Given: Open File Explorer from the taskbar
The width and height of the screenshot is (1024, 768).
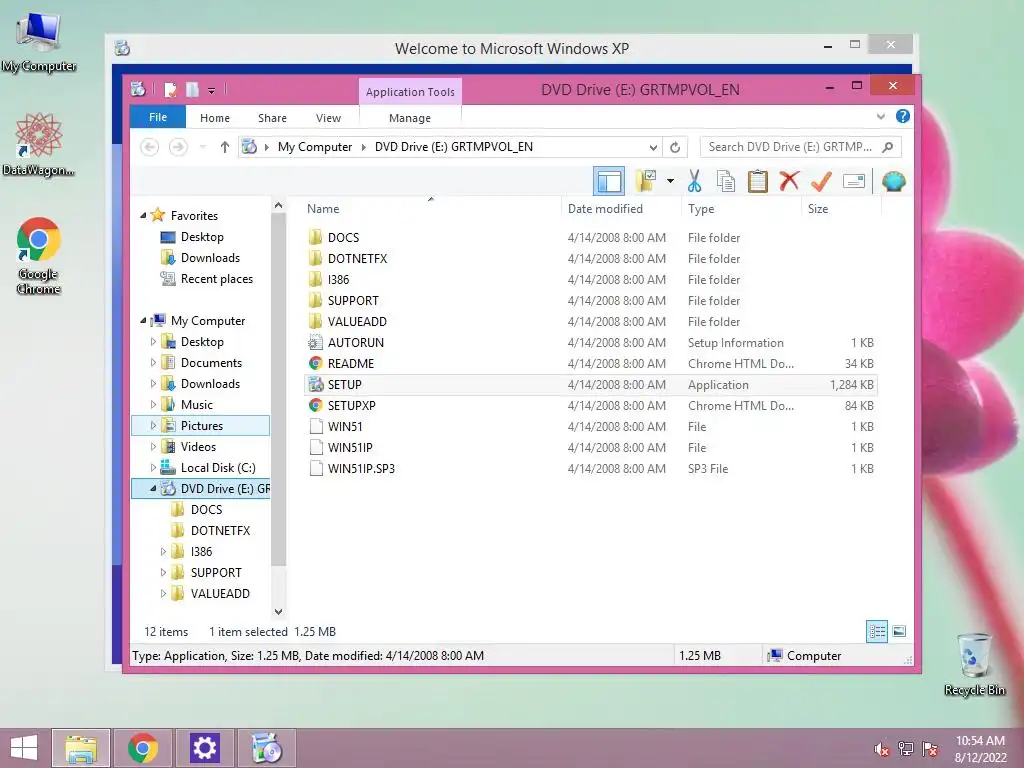Looking at the screenshot, I should [x=81, y=748].
